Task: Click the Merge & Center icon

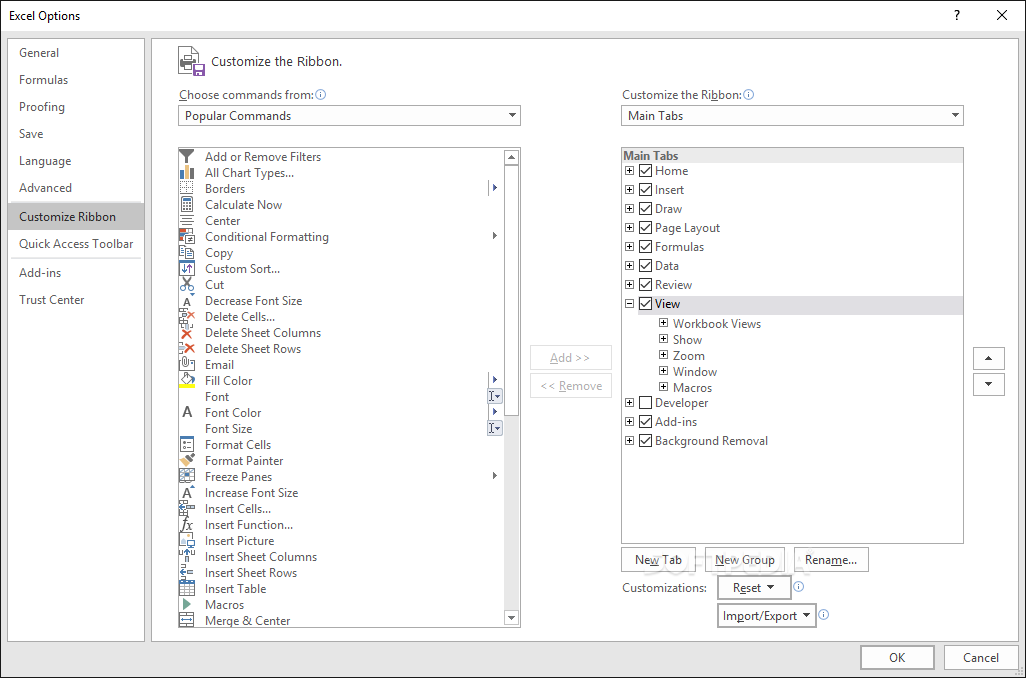Action: [186, 620]
